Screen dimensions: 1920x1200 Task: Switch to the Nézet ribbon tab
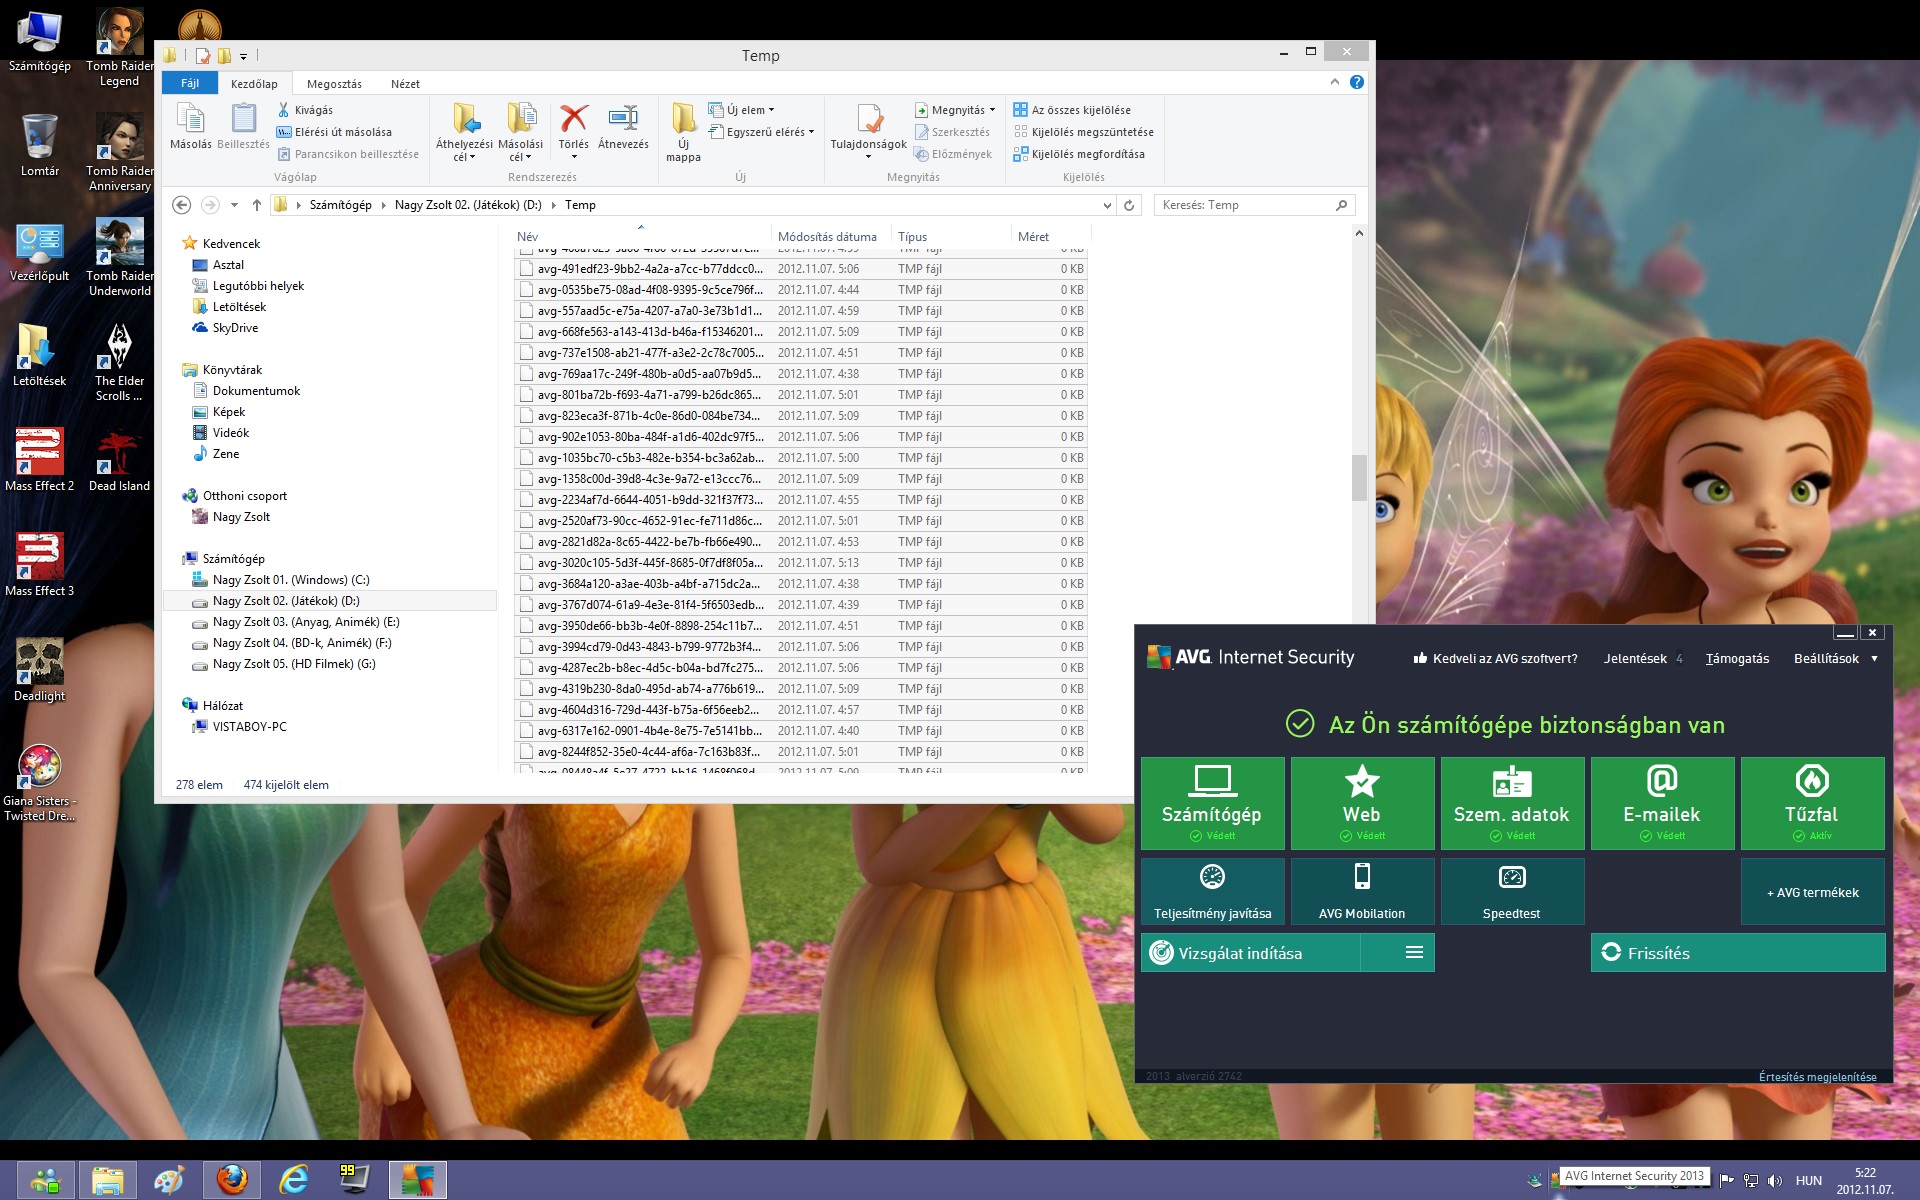coord(405,84)
